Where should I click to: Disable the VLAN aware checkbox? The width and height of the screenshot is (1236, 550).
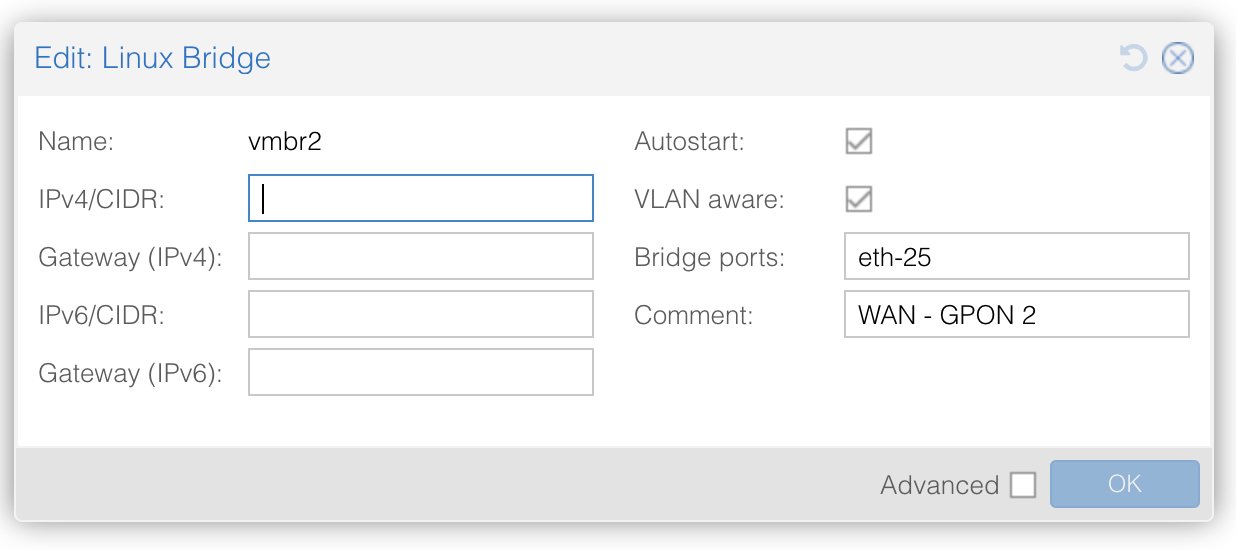click(858, 199)
